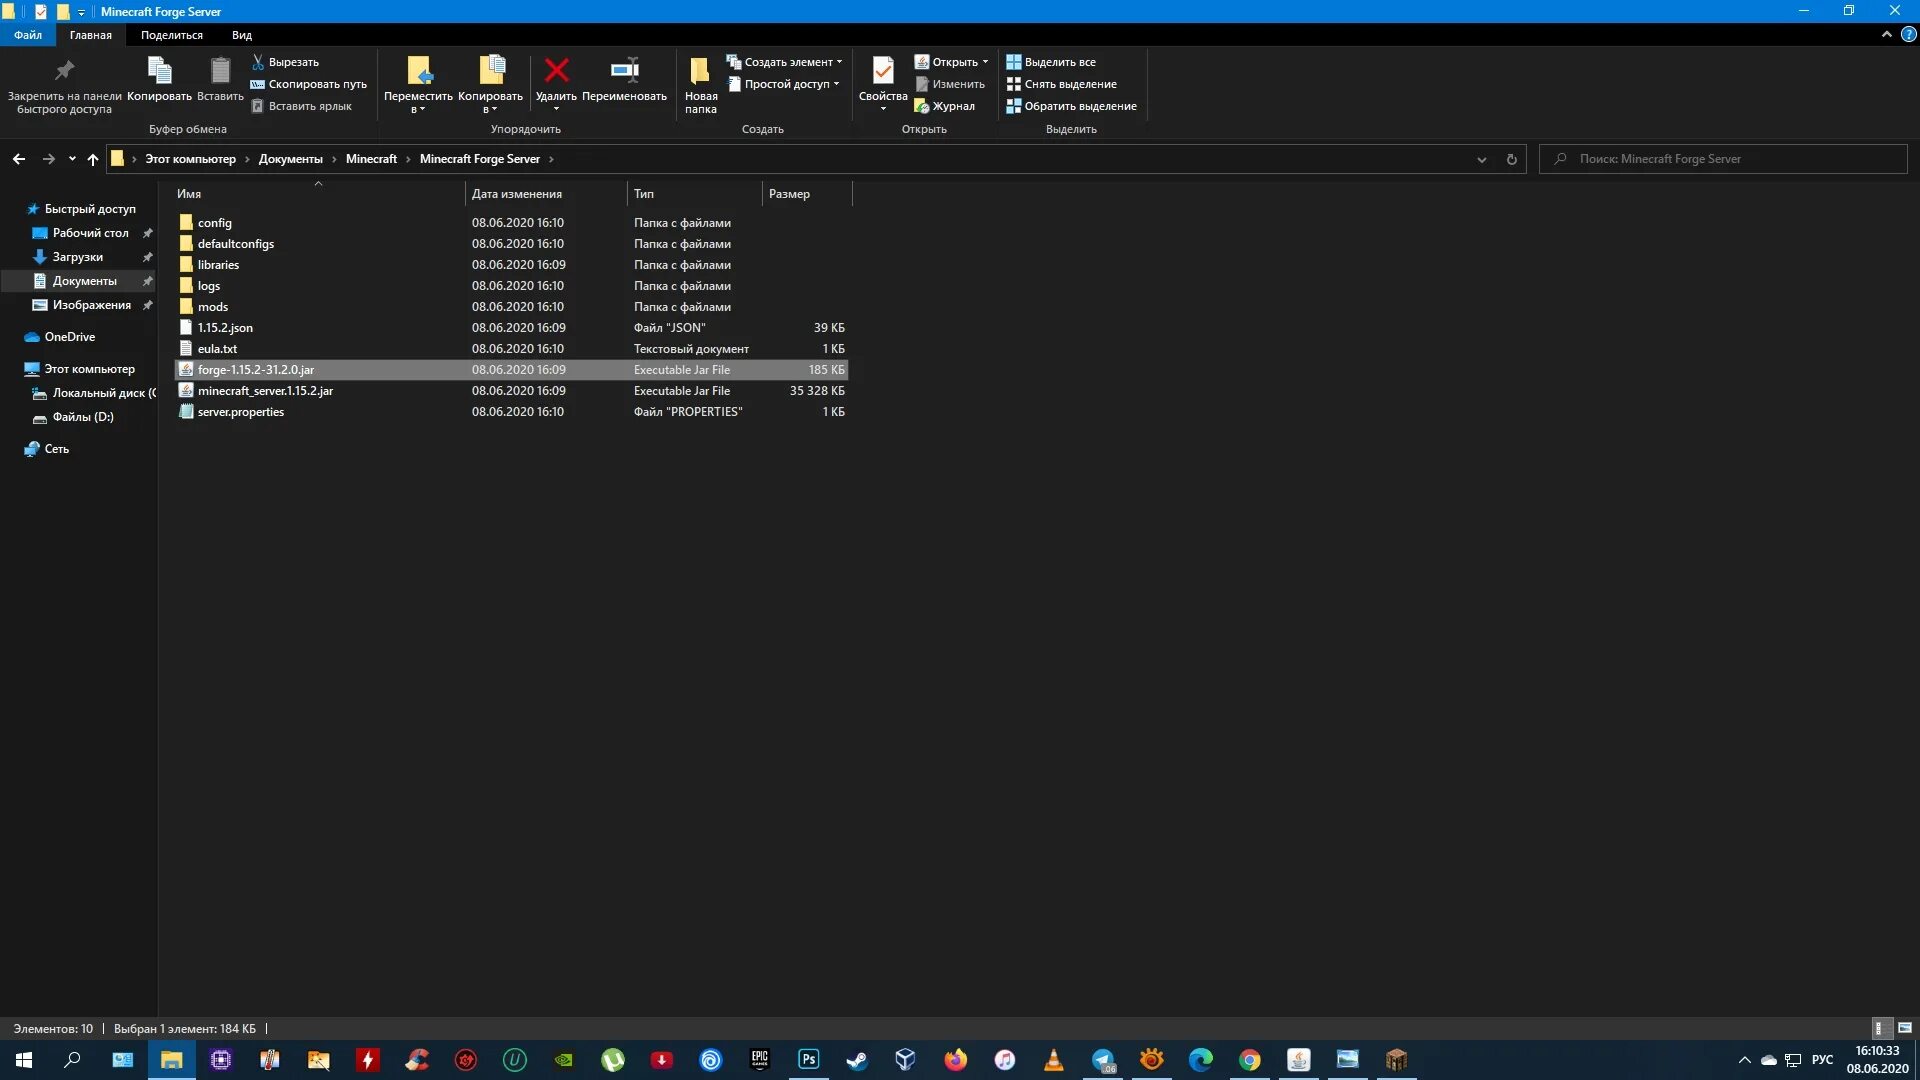Click the Вставить paste icon
Image resolution: width=1920 pixels, height=1080 pixels.
pyautogui.click(x=220, y=71)
